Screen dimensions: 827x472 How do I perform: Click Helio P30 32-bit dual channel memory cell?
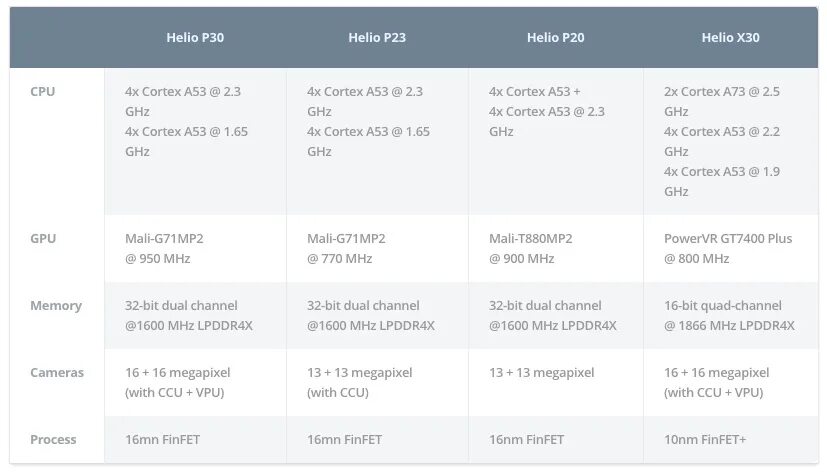click(x=188, y=315)
